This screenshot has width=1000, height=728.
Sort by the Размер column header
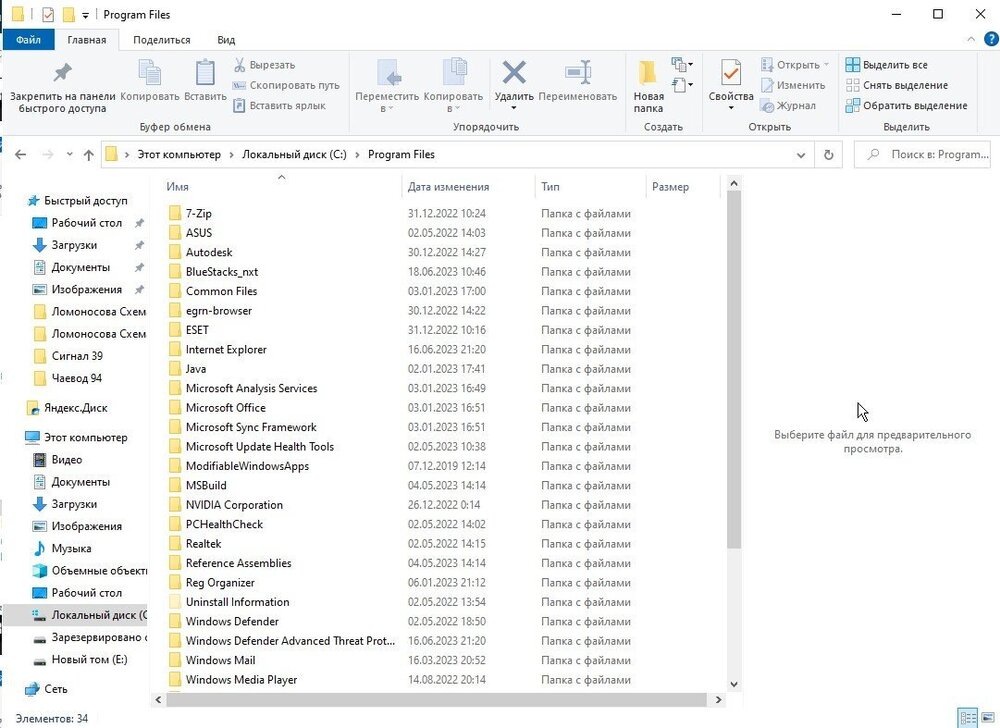coord(670,187)
